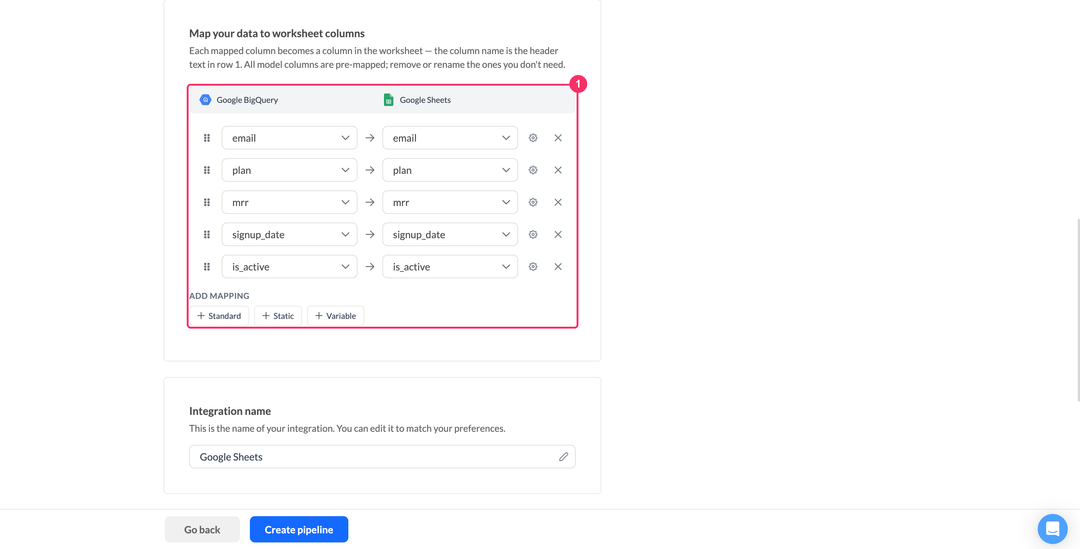Click the 'Google Sheets' column header text
Image resolution: width=1080 pixels, height=549 pixels.
point(425,100)
